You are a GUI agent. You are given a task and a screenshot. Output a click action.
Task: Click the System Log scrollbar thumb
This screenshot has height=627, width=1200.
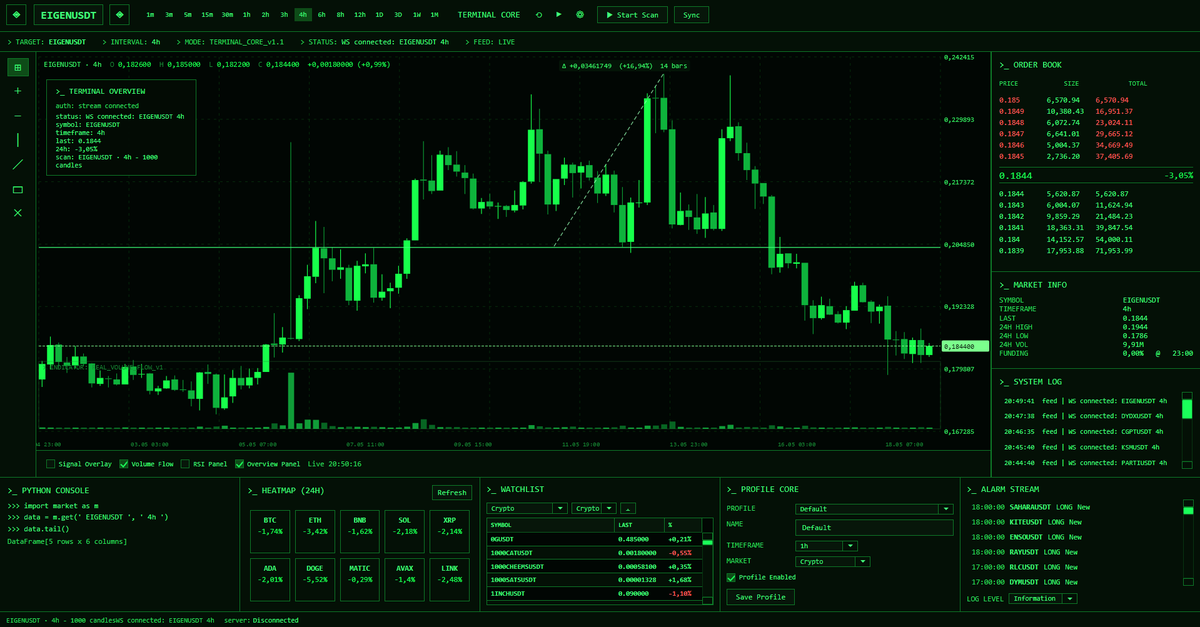click(1188, 408)
